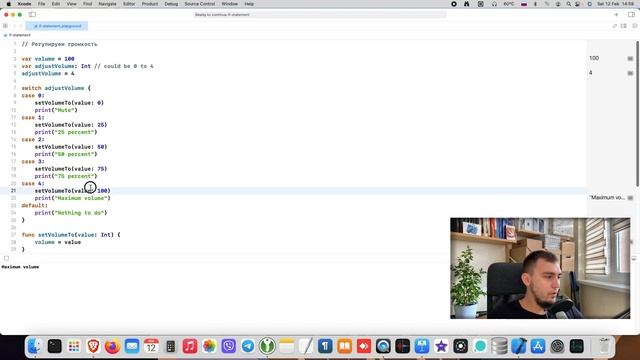Viewport: 640px width, 360px height.
Task: Click the date and time in menu bar
Action: coord(616,4)
